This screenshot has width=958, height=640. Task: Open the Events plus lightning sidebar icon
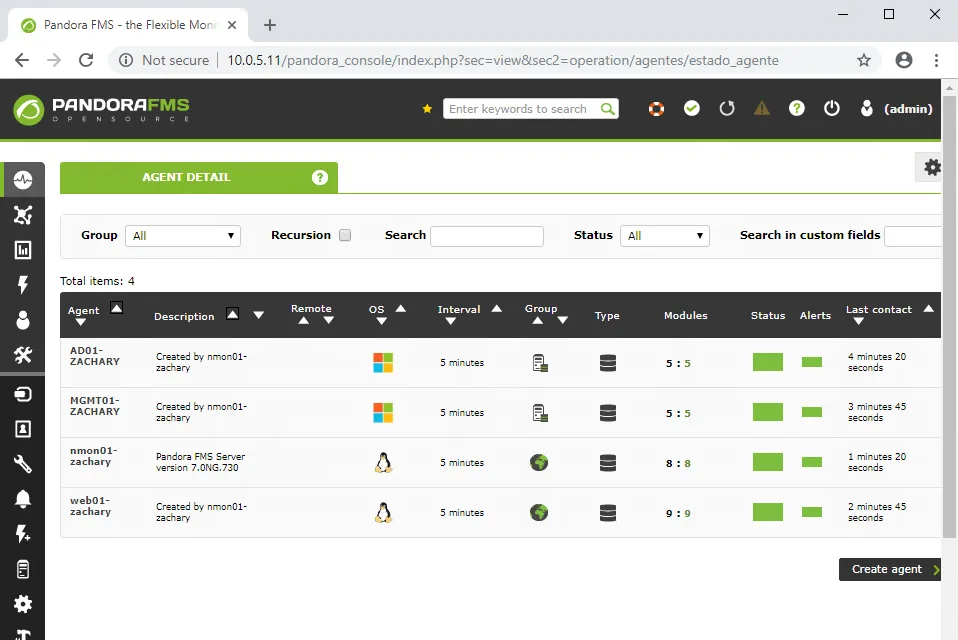tap(23, 534)
